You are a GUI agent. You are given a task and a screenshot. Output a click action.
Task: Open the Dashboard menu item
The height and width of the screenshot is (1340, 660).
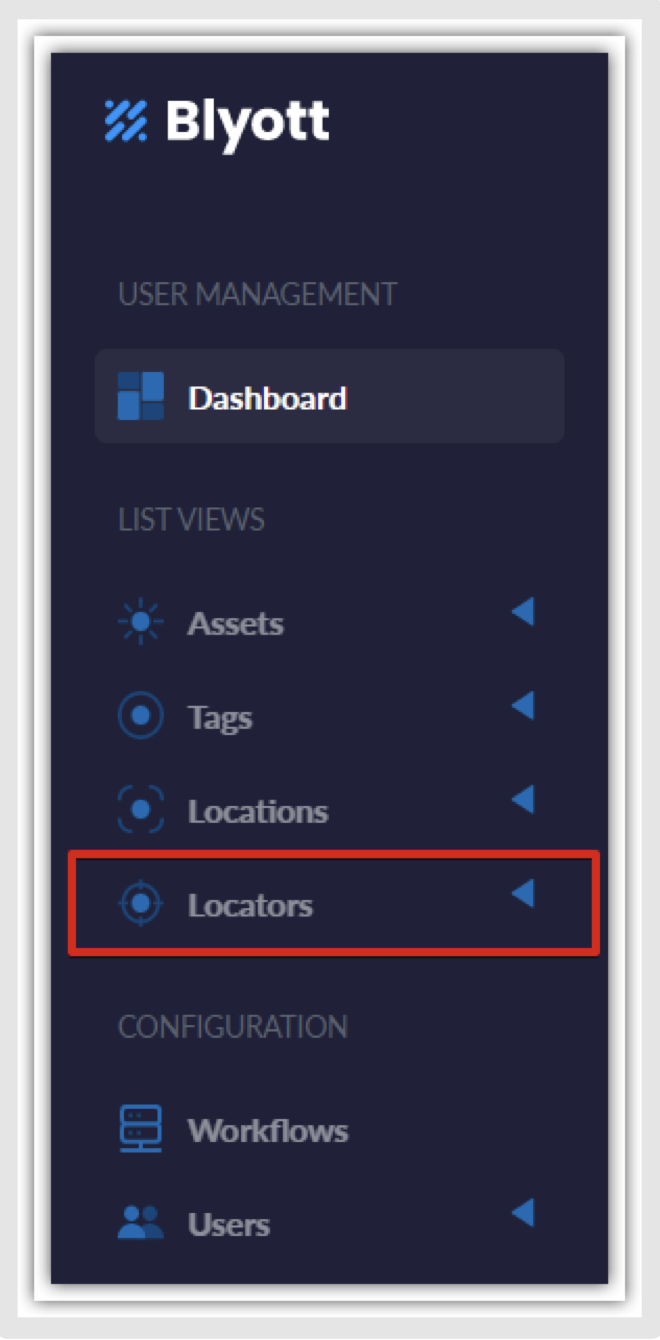tap(330, 396)
